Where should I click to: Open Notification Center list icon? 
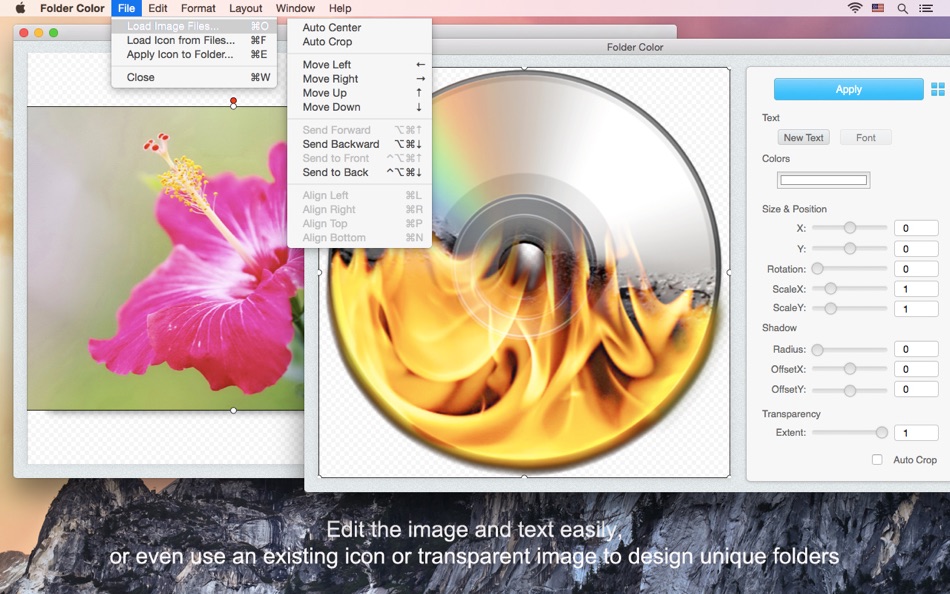coord(925,8)
